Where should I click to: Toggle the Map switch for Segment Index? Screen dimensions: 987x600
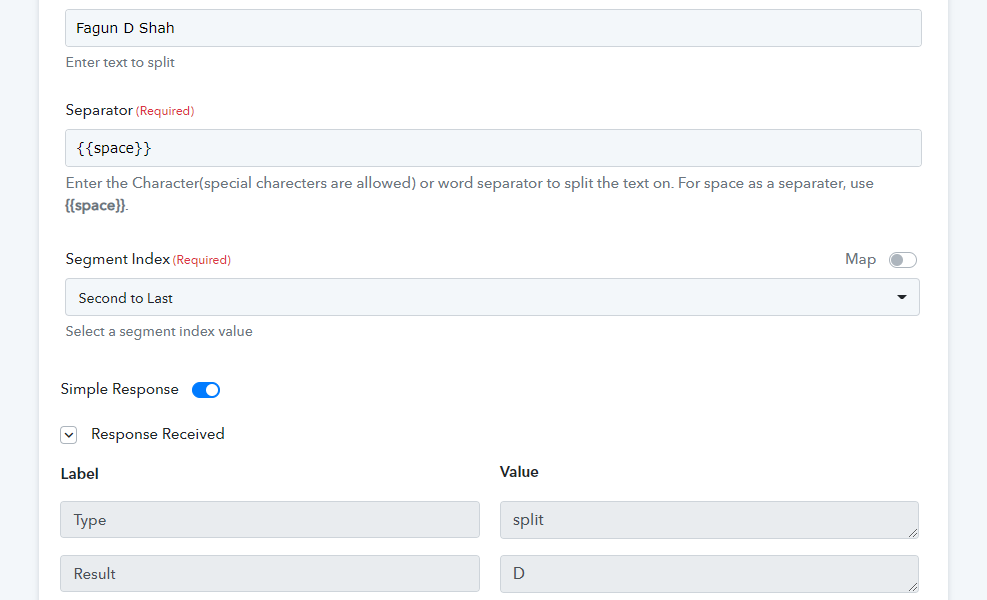click(902, 260)
